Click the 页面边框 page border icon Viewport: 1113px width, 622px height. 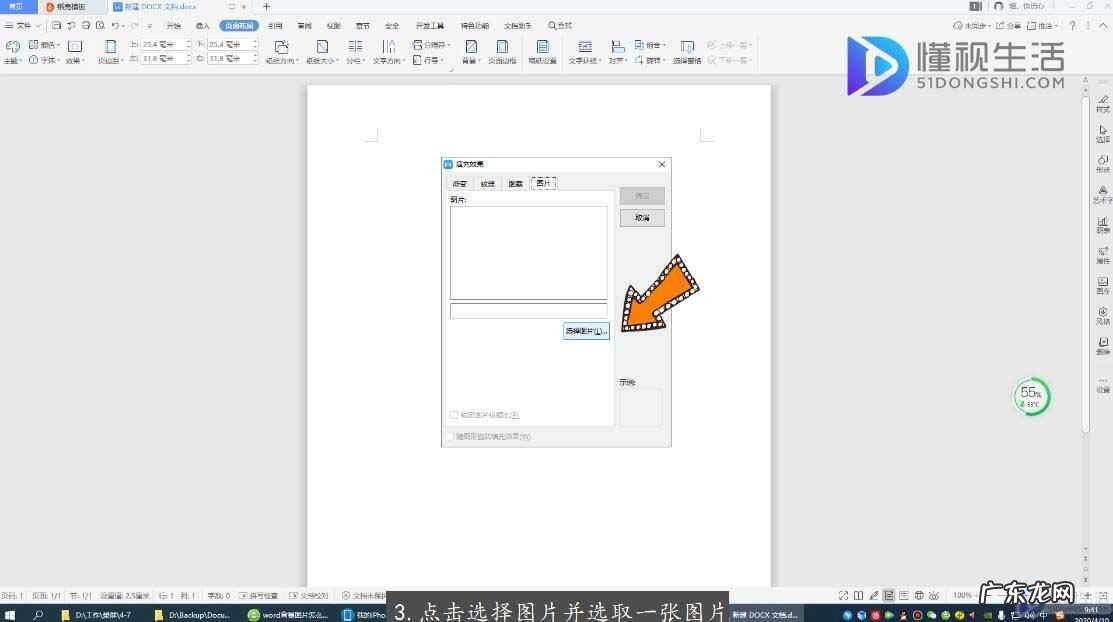point(502,51)
